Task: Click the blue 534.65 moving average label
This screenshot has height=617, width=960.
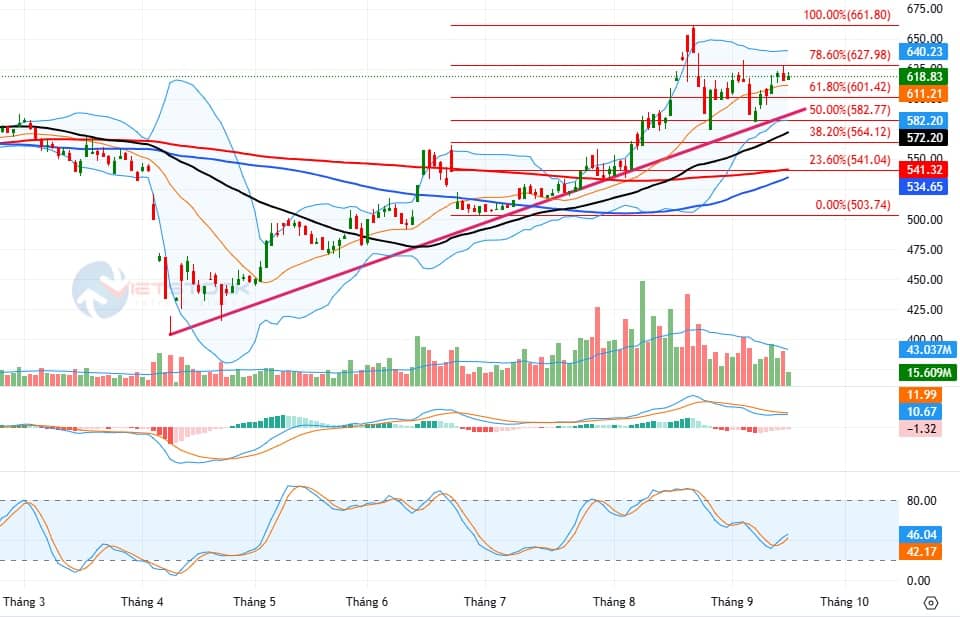Action: pos(923,187)
